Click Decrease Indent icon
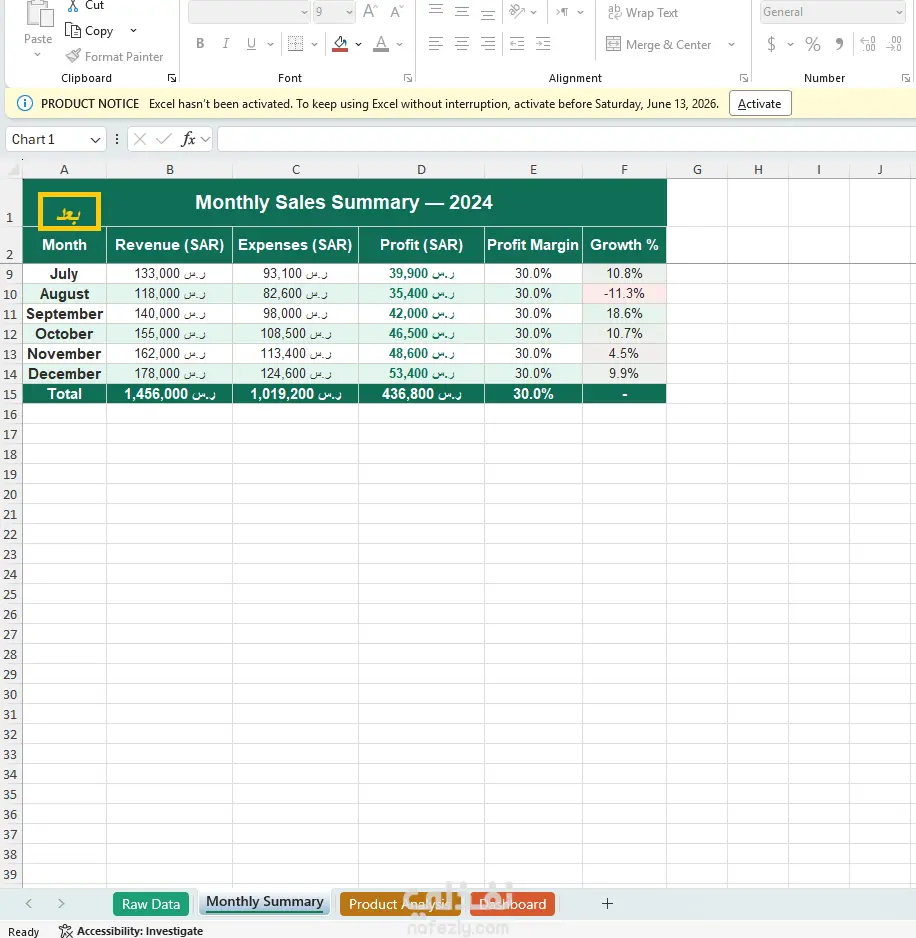 517,44
